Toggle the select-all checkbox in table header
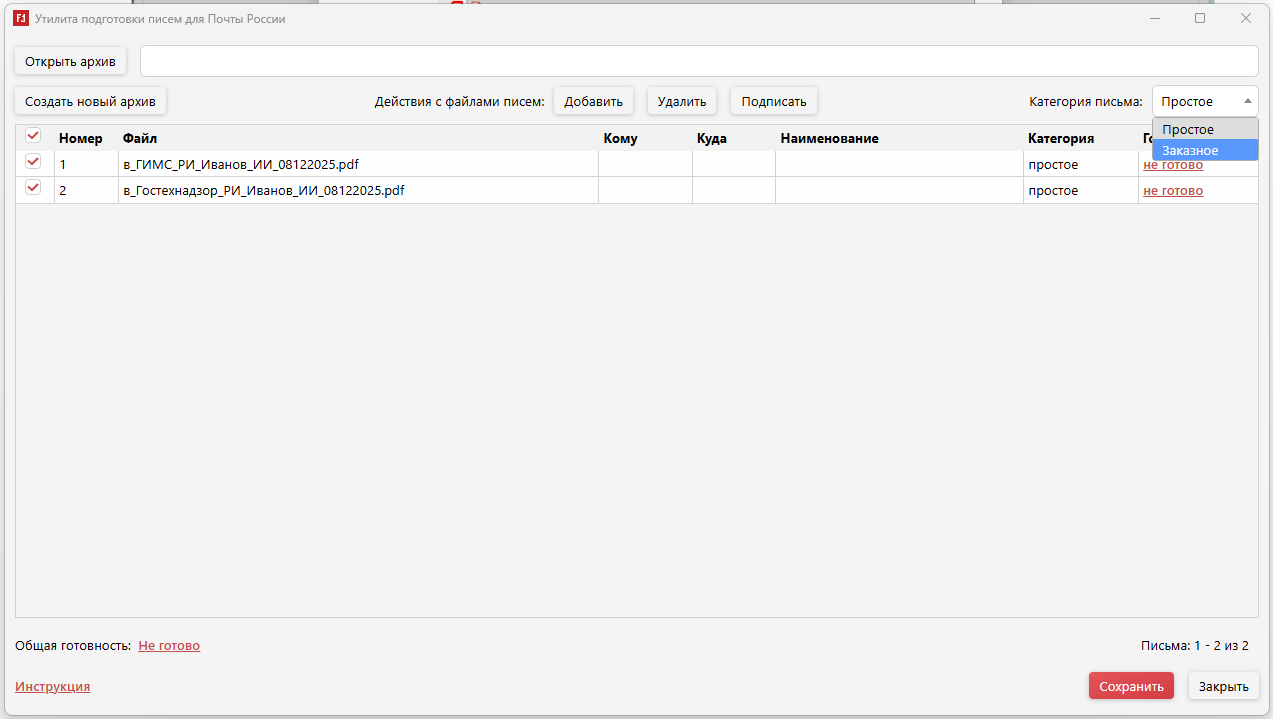This screenshot has height=719, width=1273. point(33,136)
